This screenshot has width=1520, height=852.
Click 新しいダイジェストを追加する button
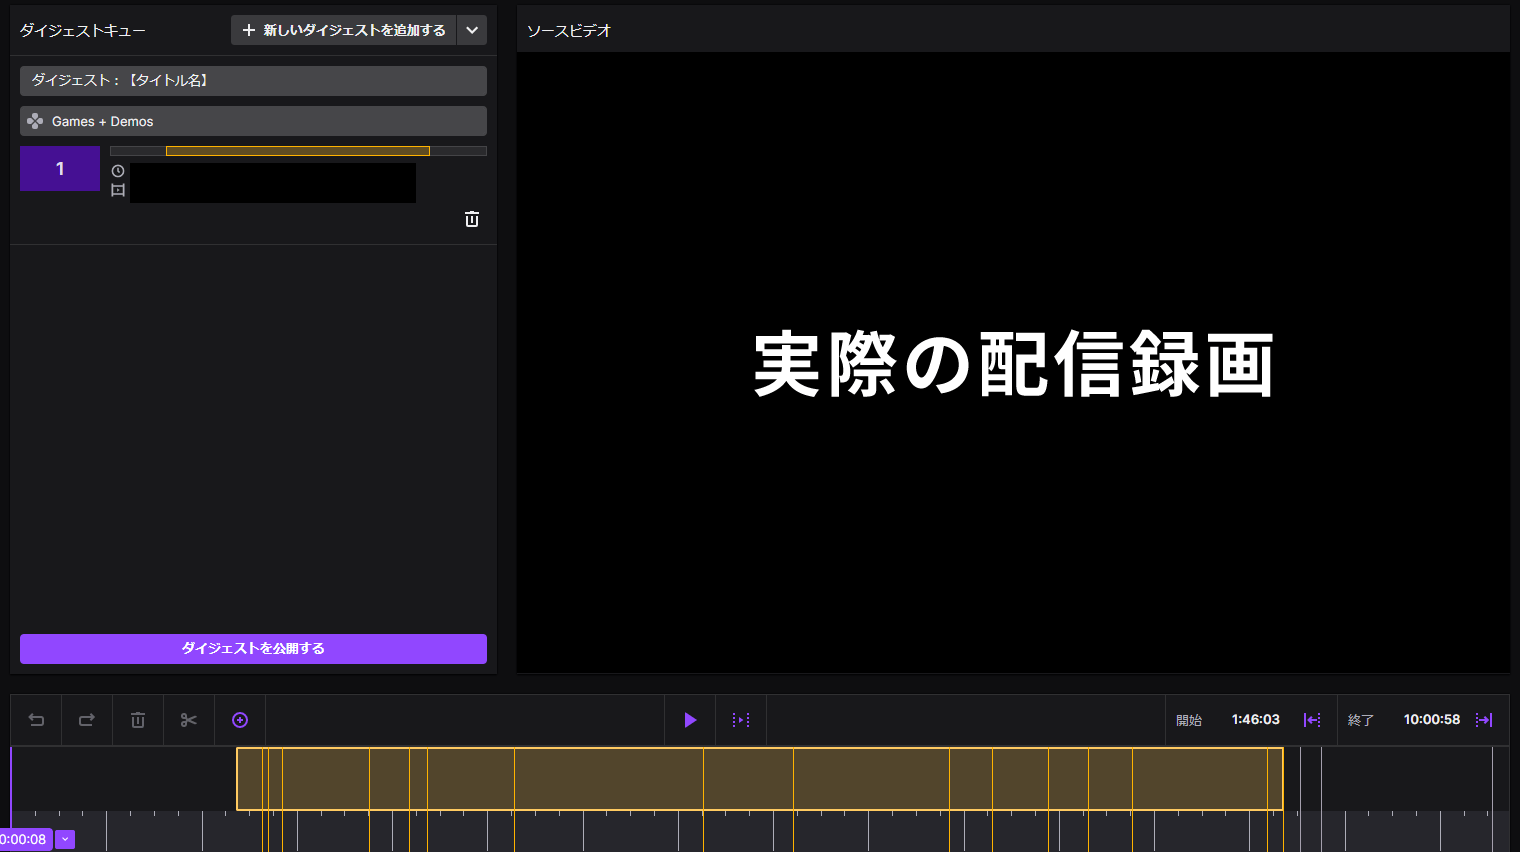click(x=344, y=30)
